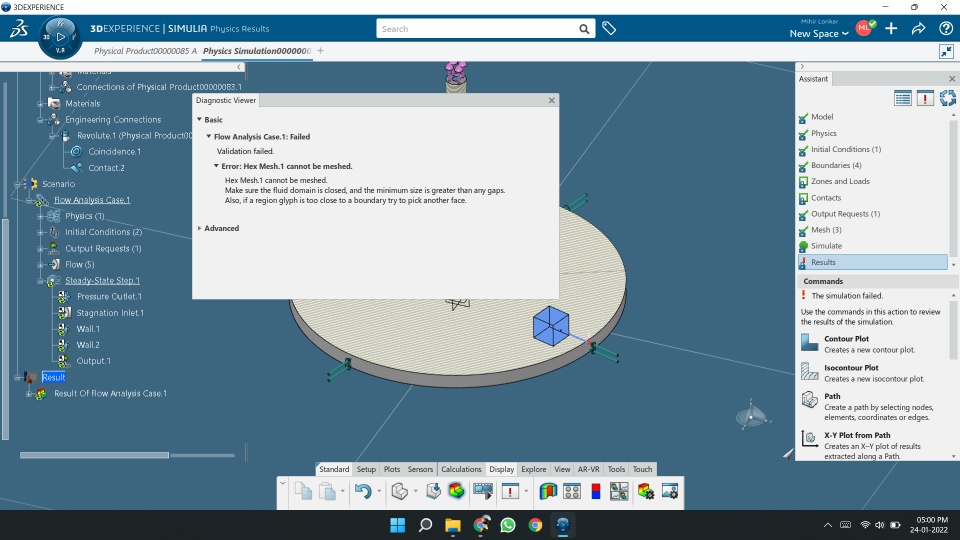The image size is (960, 540).
Task: Collapse the Assistant panel with chevron
Action: pyautogui.click(x=802, y=66)
